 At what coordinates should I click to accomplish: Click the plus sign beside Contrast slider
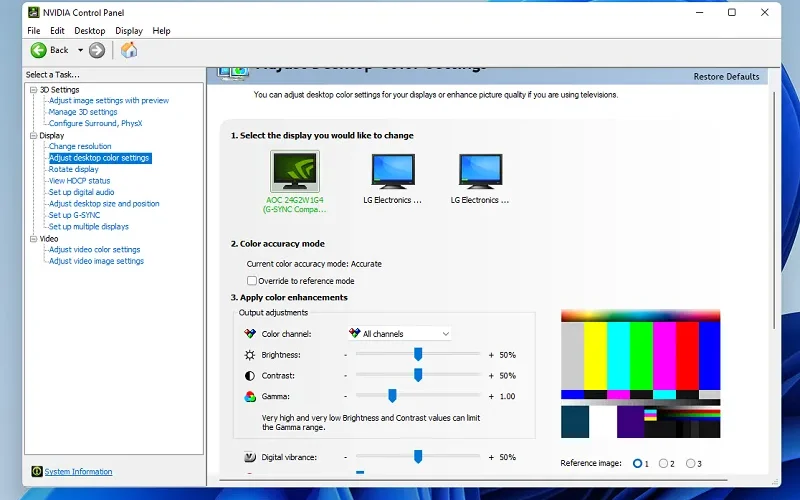(x=491, y=376)
